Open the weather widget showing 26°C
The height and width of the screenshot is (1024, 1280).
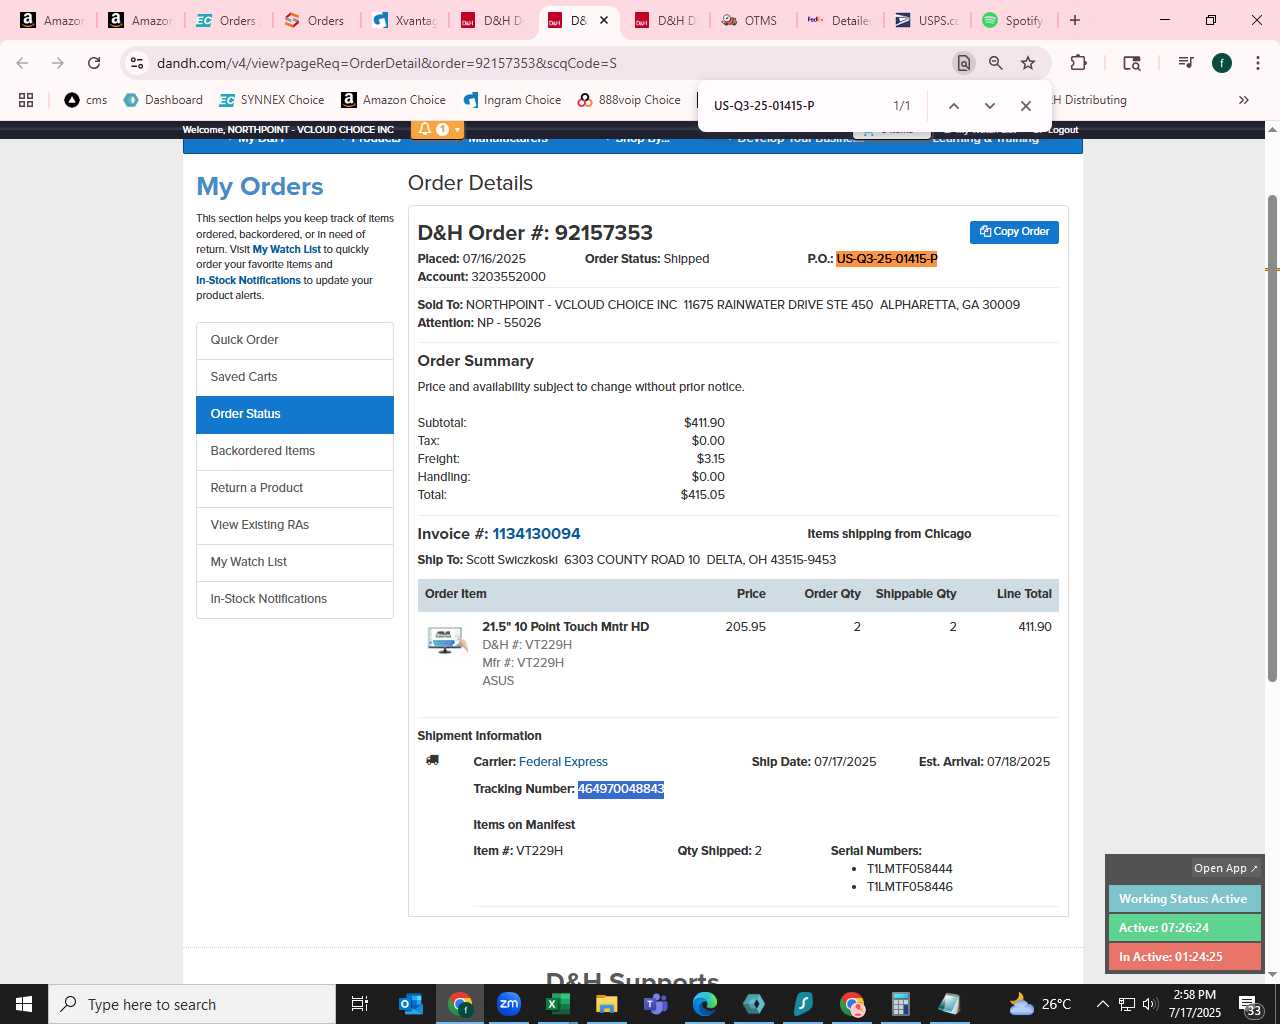(1040, 1004)
